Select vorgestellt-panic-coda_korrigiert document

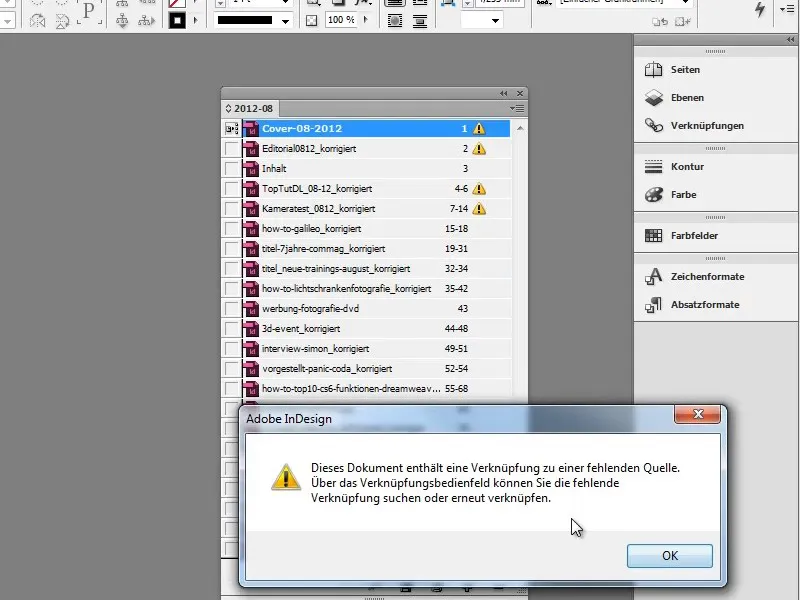click(x=377, y=368)
